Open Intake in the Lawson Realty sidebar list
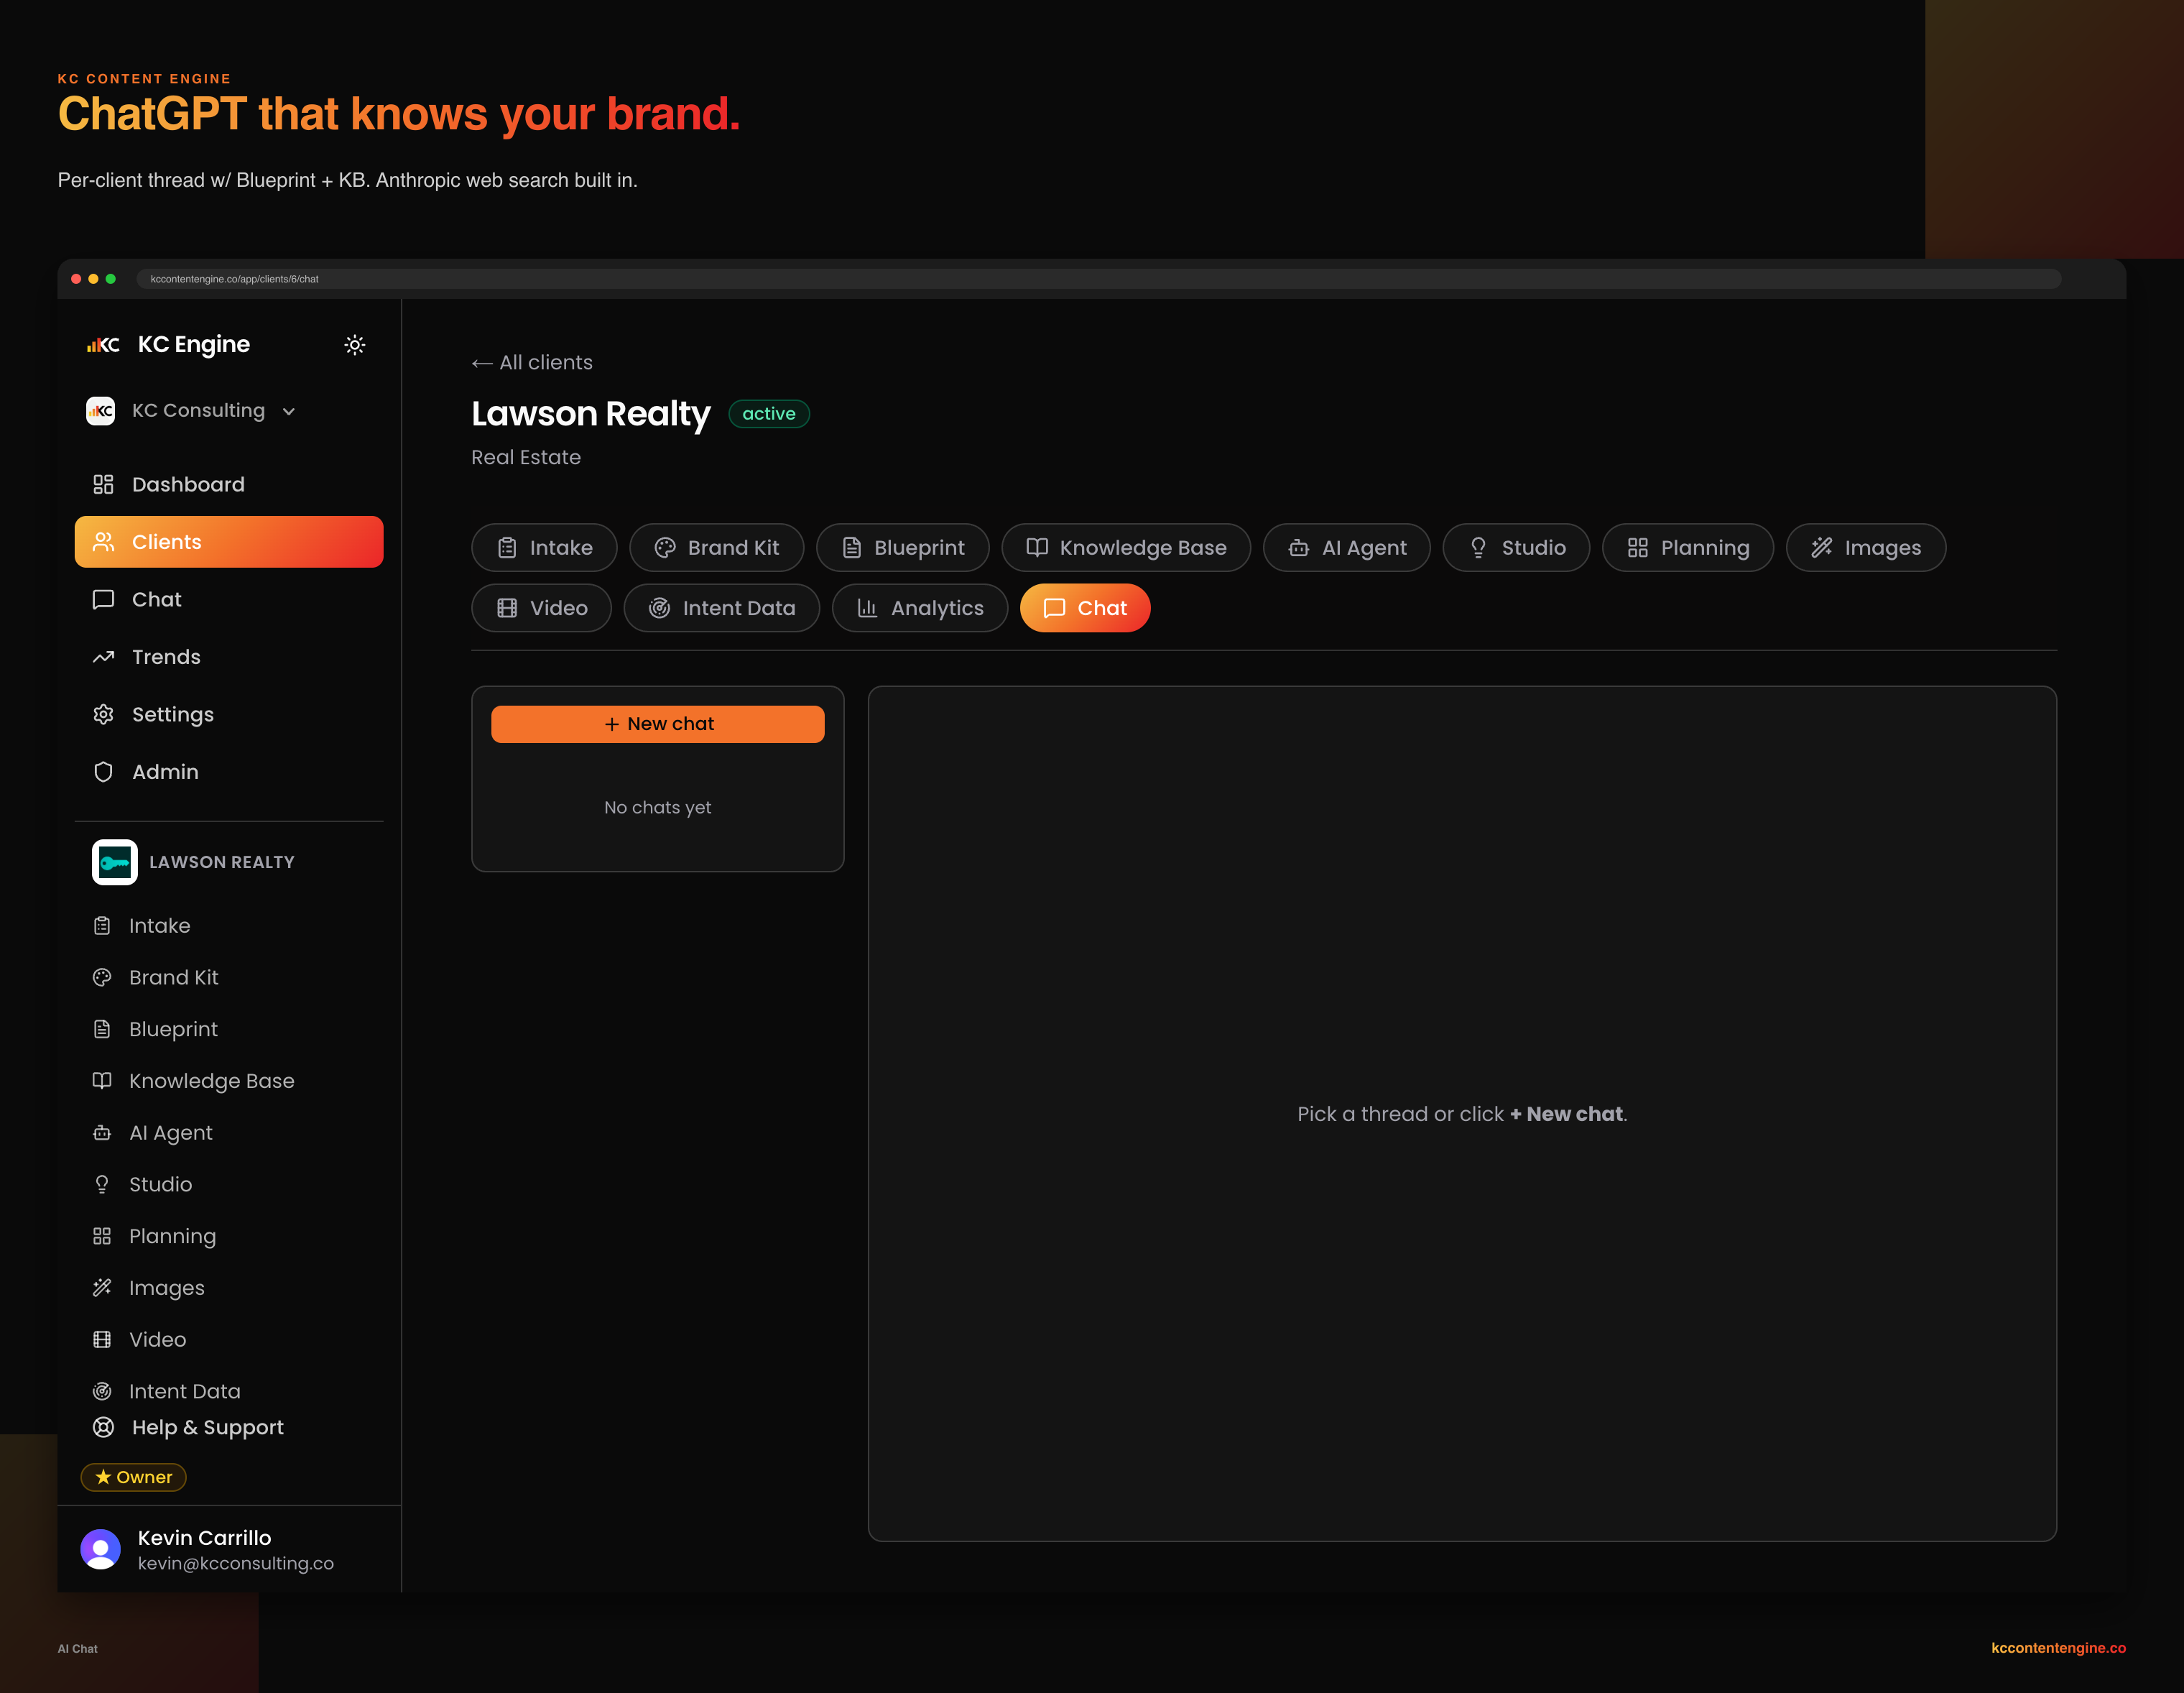This screenshot has width=2184, height=1693. point(229,926)
